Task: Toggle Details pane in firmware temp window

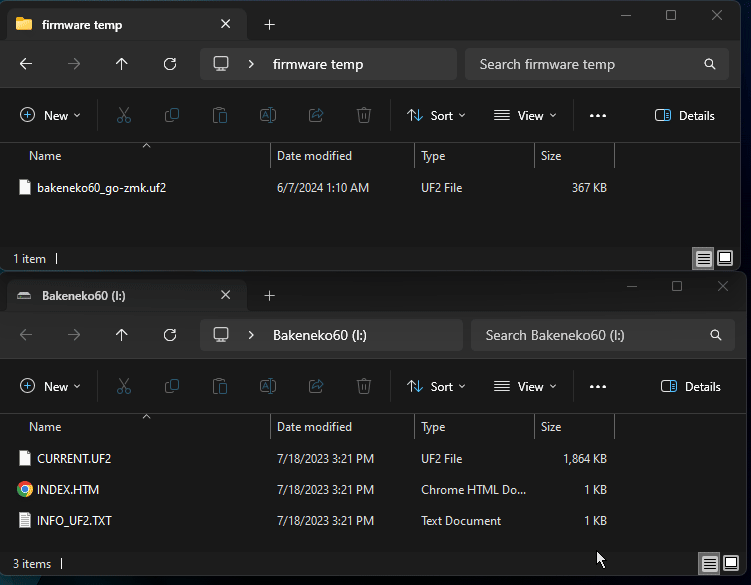Action: (685, 115)
